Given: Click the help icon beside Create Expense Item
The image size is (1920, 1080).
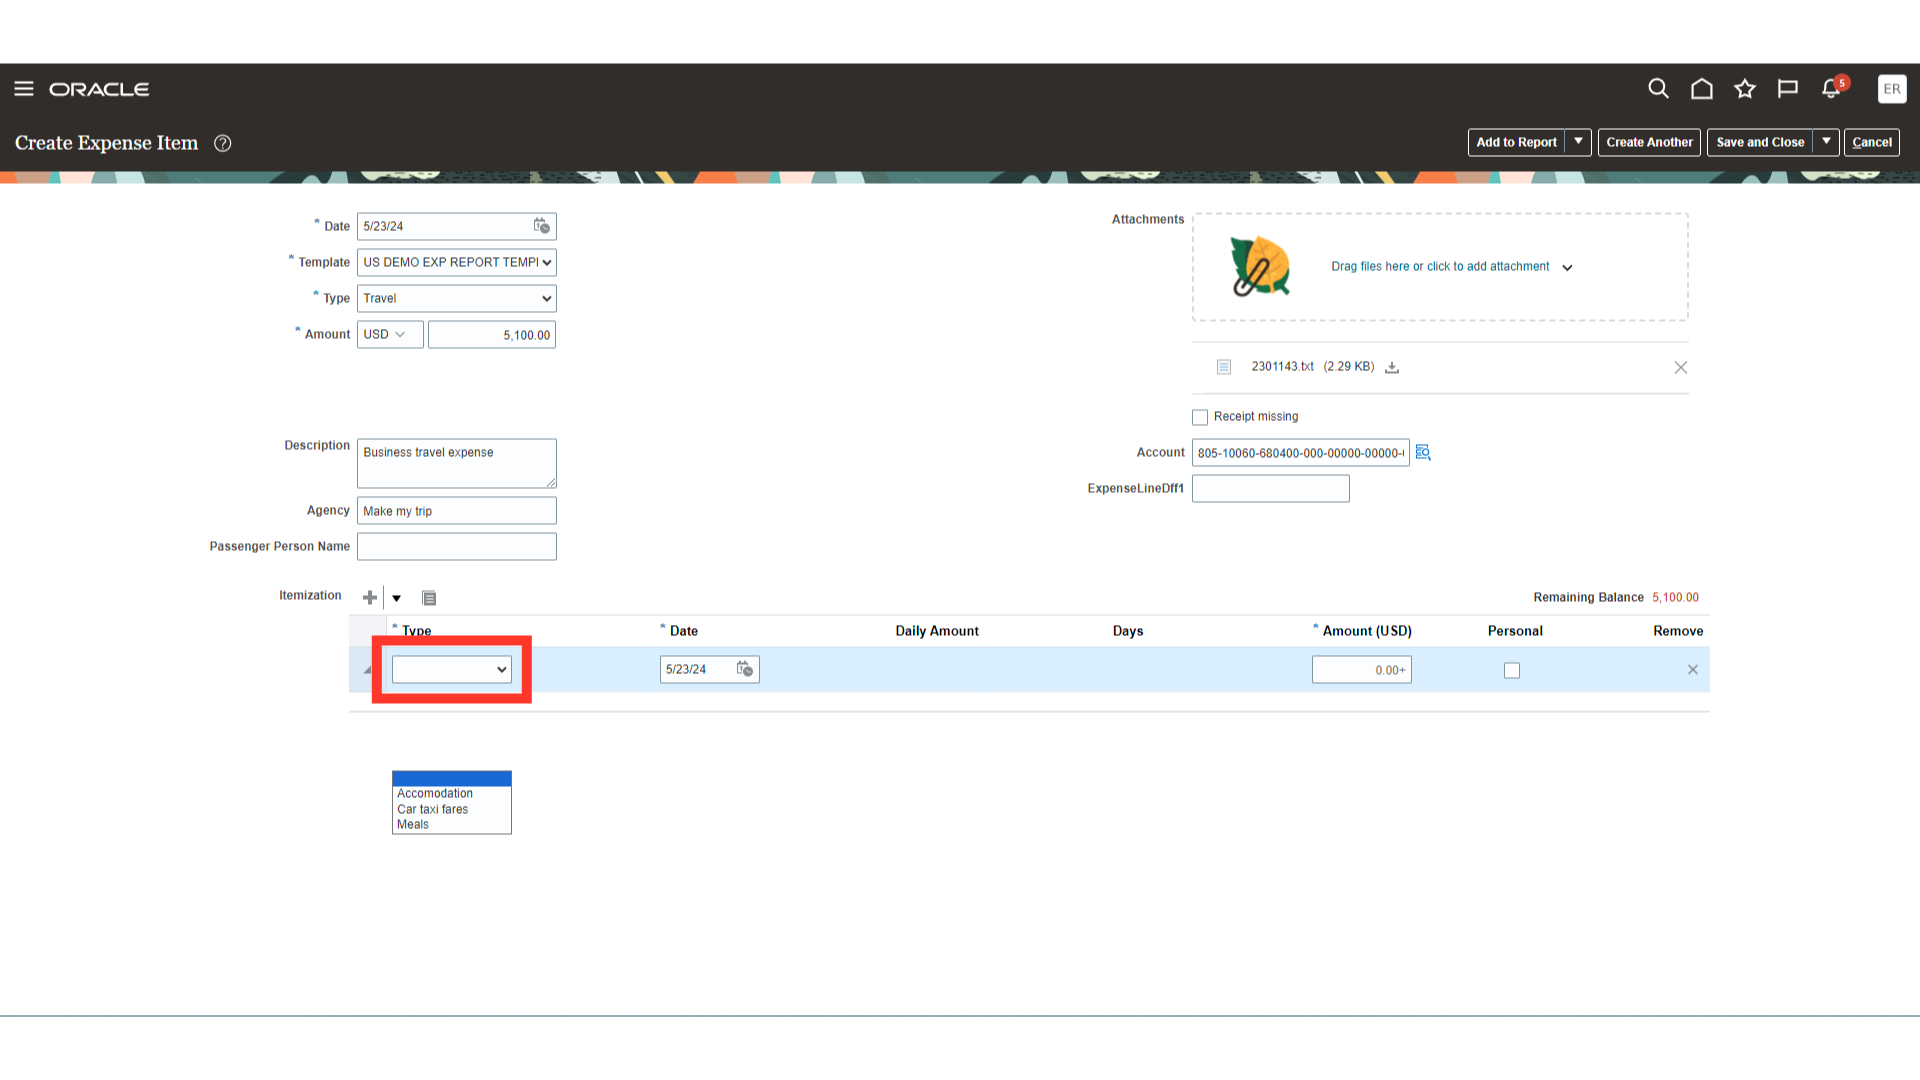Looking at the screenshot, I should [223, 143].
